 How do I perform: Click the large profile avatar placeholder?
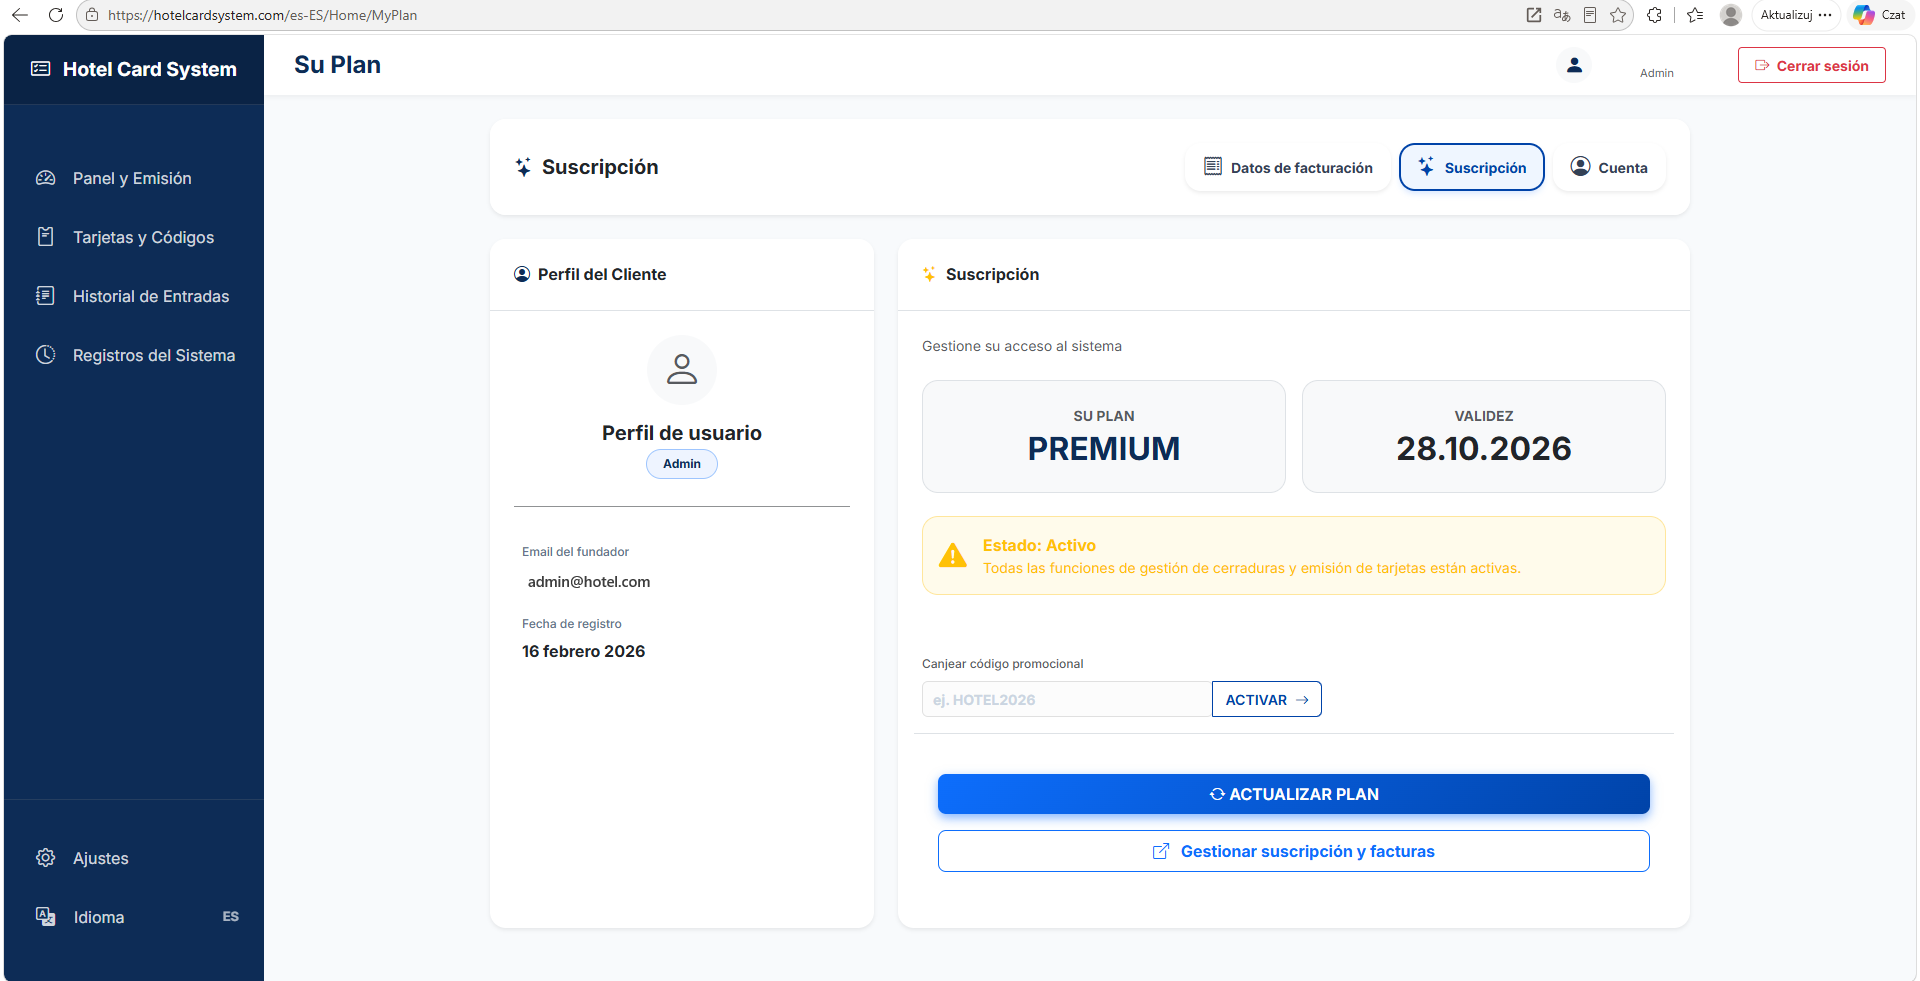[682, 370]
